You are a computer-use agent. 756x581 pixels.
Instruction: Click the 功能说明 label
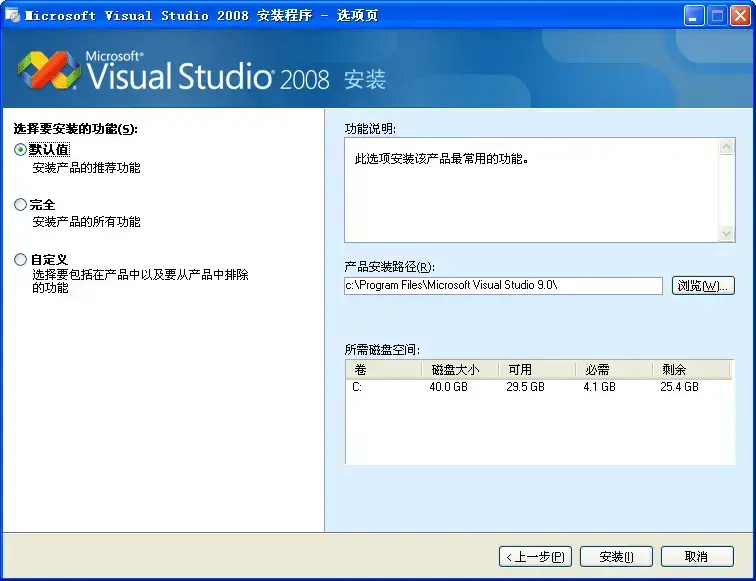(370, 129)
